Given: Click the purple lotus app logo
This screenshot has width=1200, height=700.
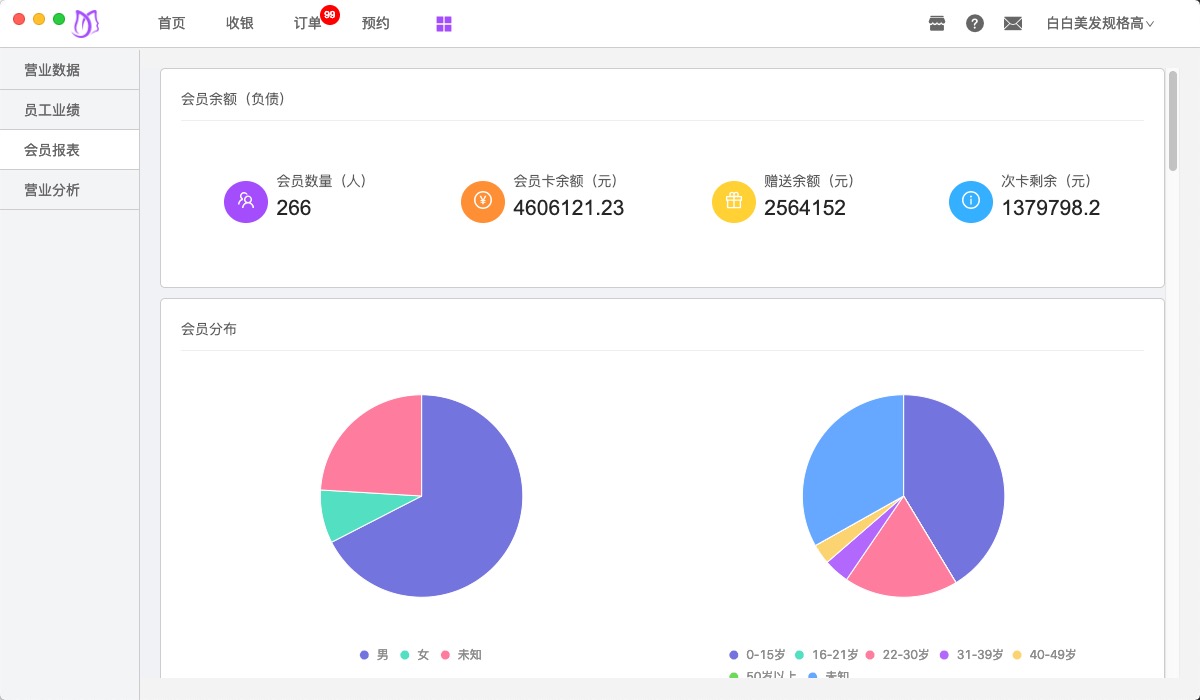Looking at the screenshot, I should coord(86,23).
